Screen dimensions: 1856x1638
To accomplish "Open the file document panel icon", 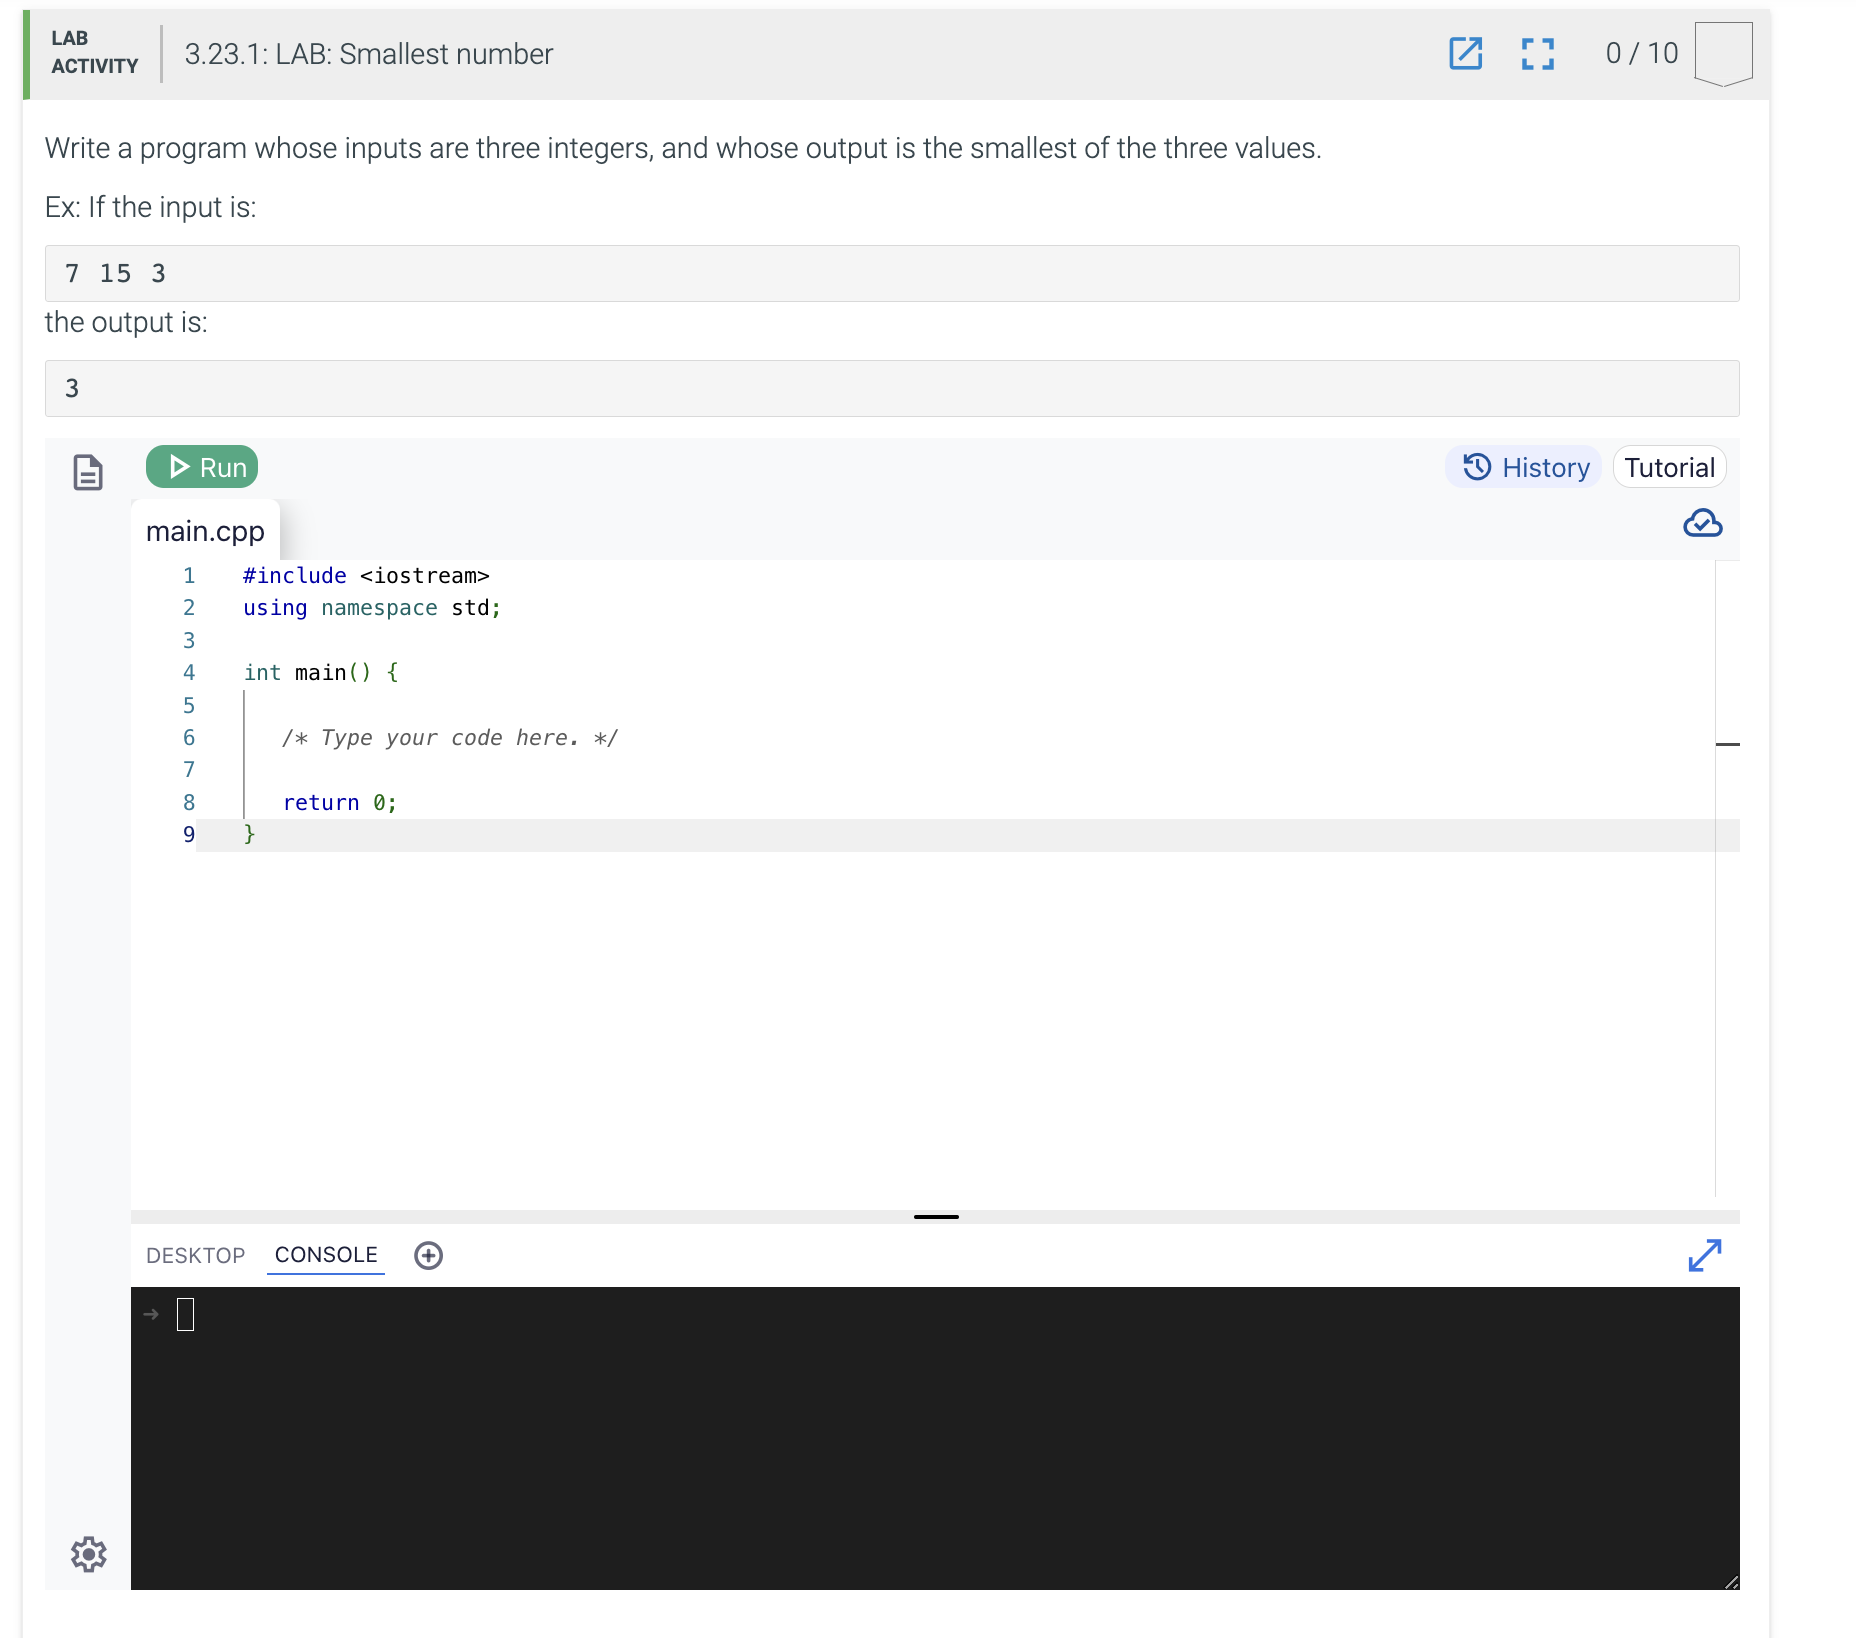I will coord(87,471).
